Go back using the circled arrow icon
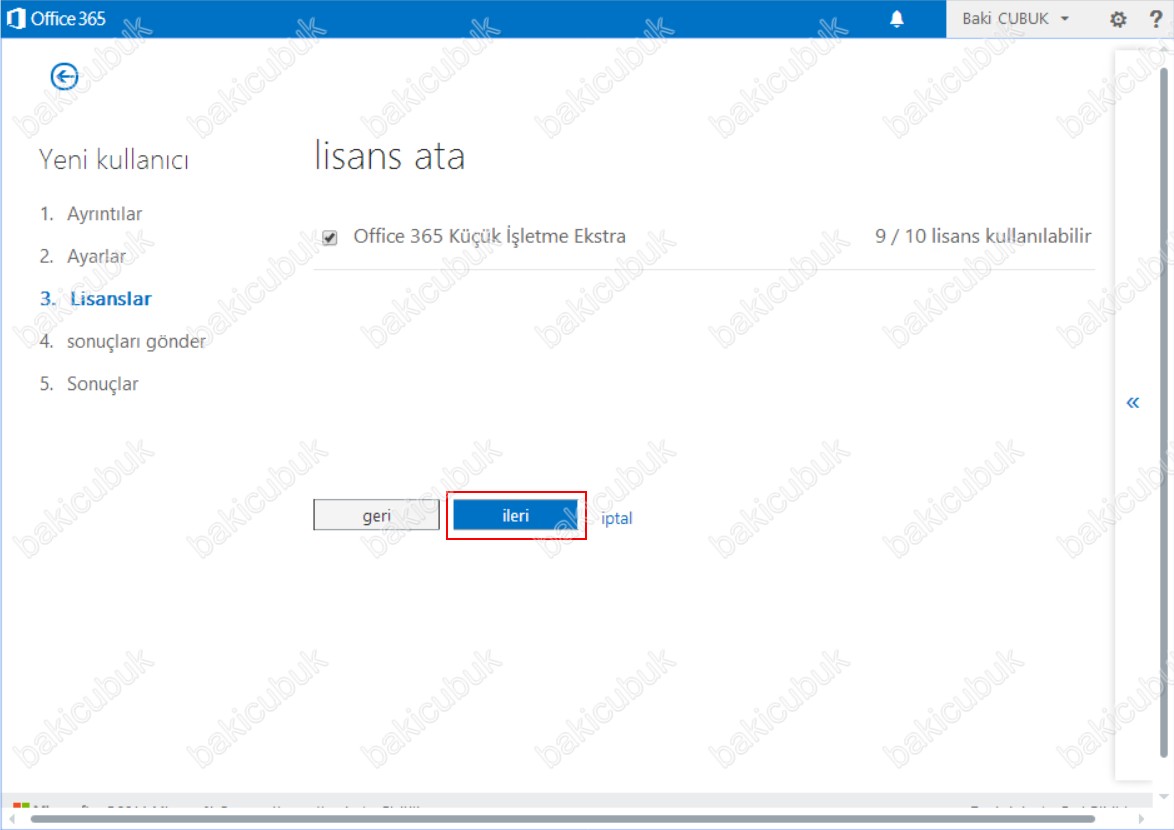1174x830 pixels. click(64, 76)
